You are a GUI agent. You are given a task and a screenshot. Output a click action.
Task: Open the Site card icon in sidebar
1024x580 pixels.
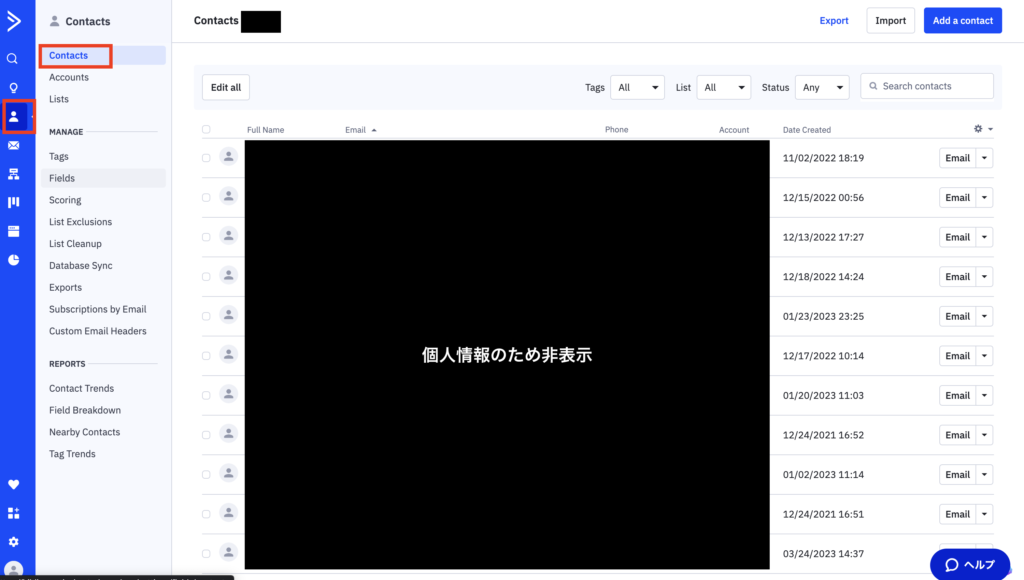[14, 231]
